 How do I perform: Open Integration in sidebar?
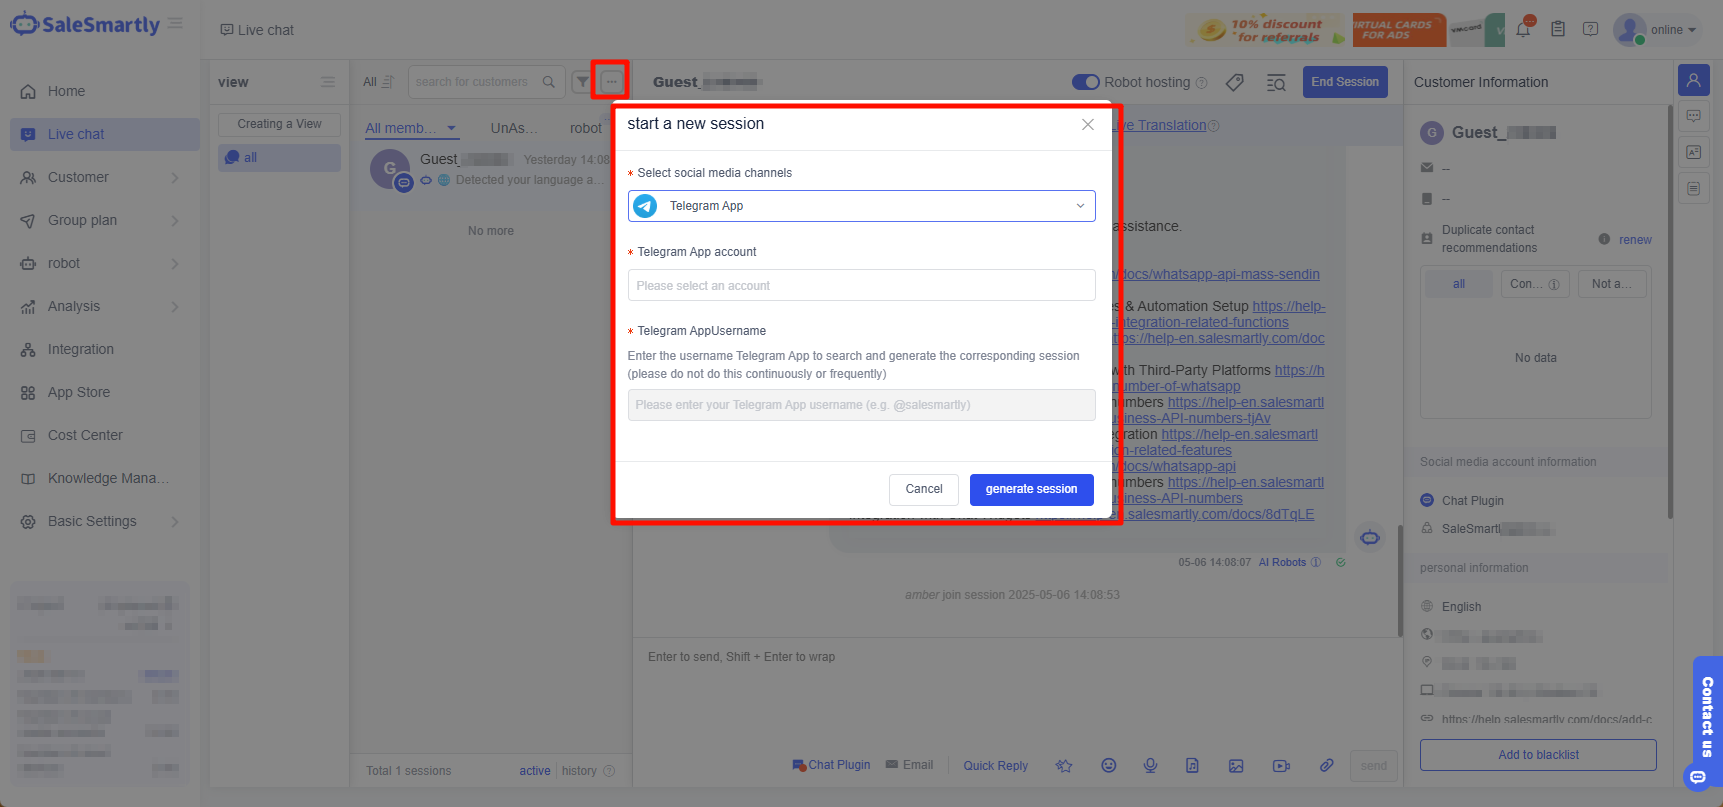pos(104,349)
